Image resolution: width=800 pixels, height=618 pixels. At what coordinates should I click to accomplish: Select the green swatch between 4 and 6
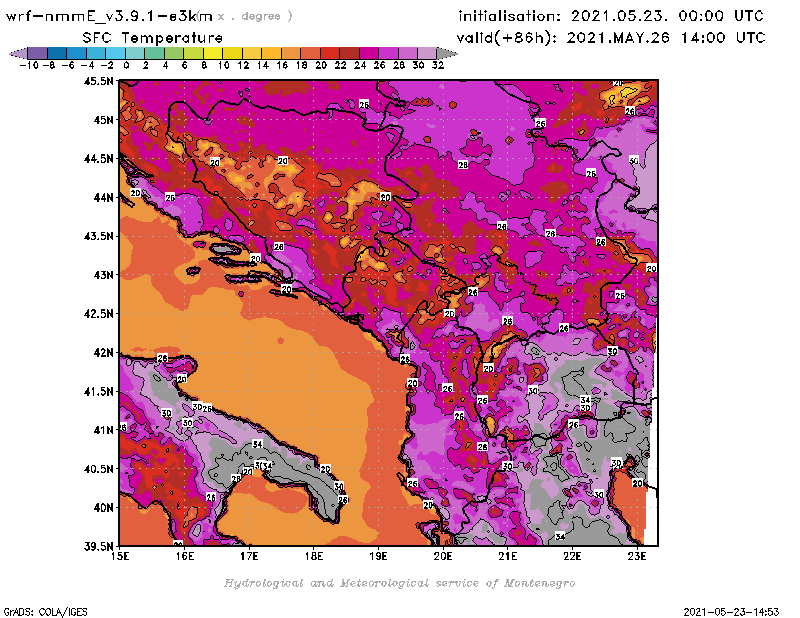pyautogui.click(x=174, y=53)
